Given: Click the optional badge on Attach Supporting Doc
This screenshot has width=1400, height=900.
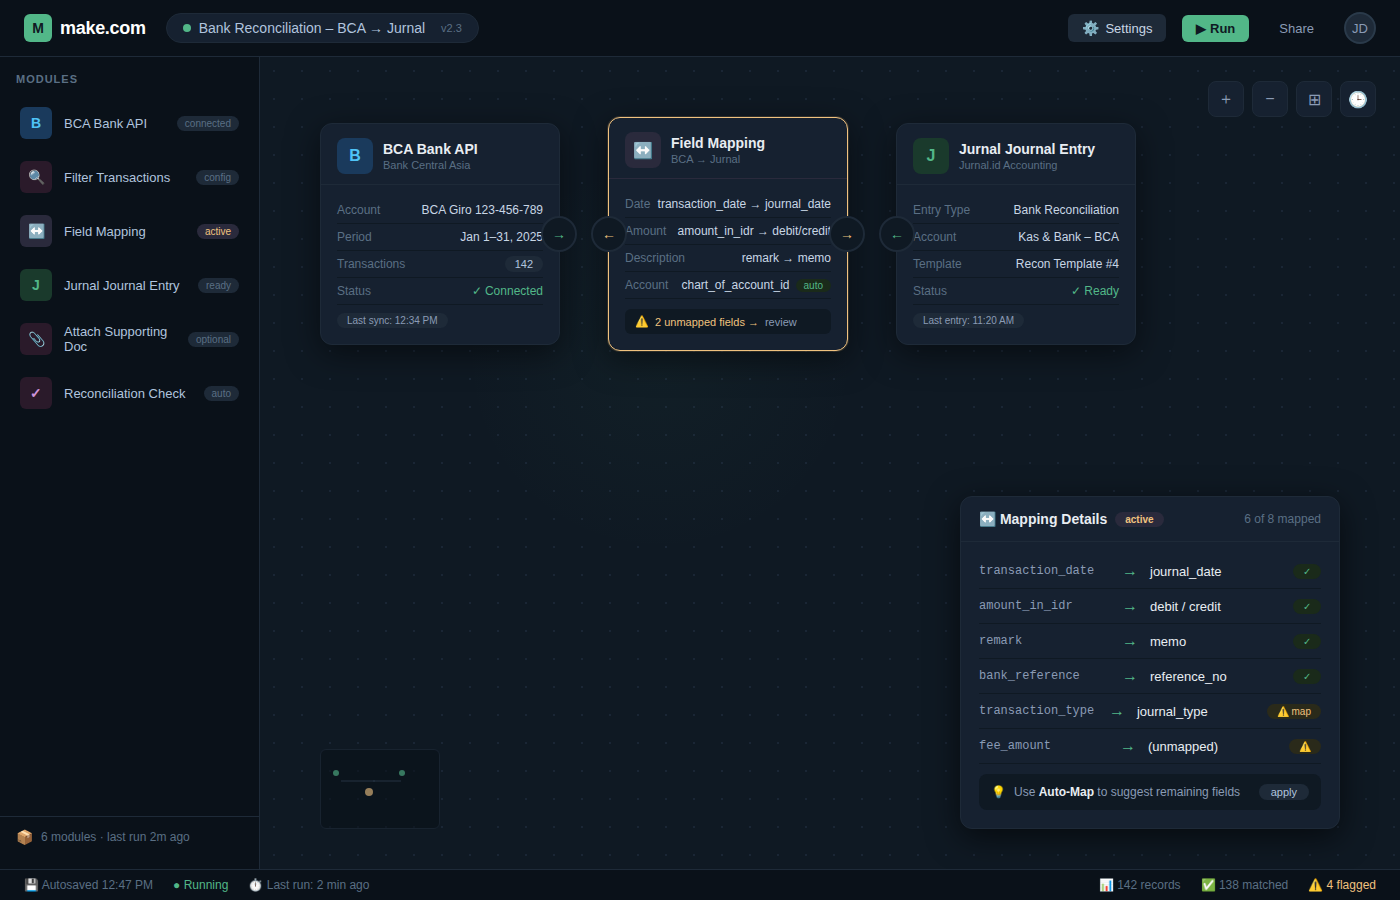Looking at the screenshot, I should [x=213, y=339].
